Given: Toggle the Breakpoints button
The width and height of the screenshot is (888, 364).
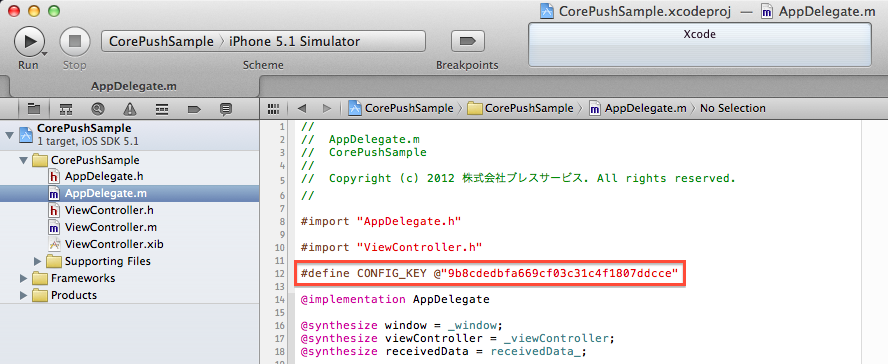Looking at the screenshot, I should pyautogui.click(x=467, y=41).
